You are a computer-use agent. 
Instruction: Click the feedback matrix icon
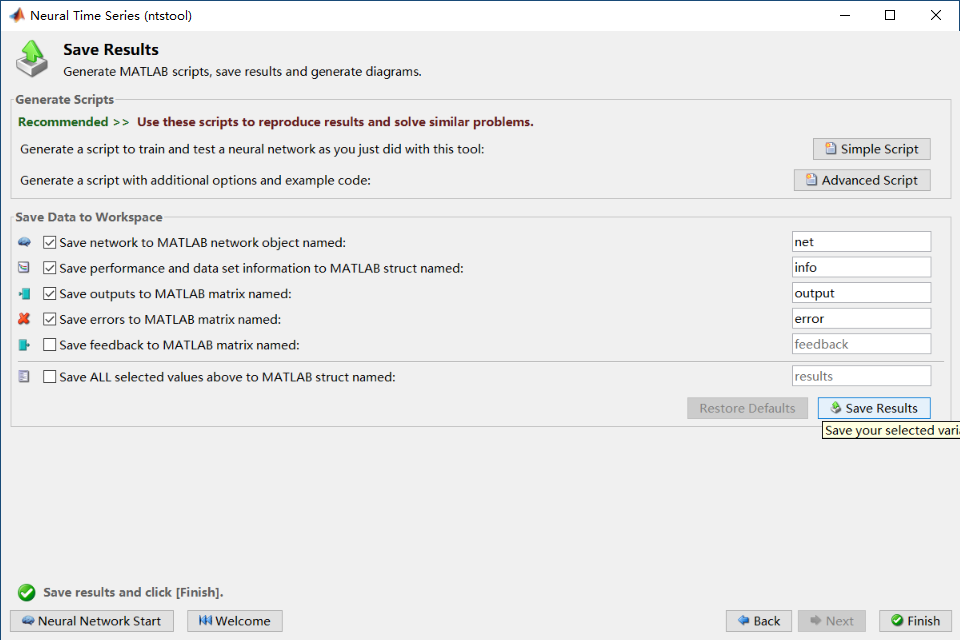pos(25,345)
